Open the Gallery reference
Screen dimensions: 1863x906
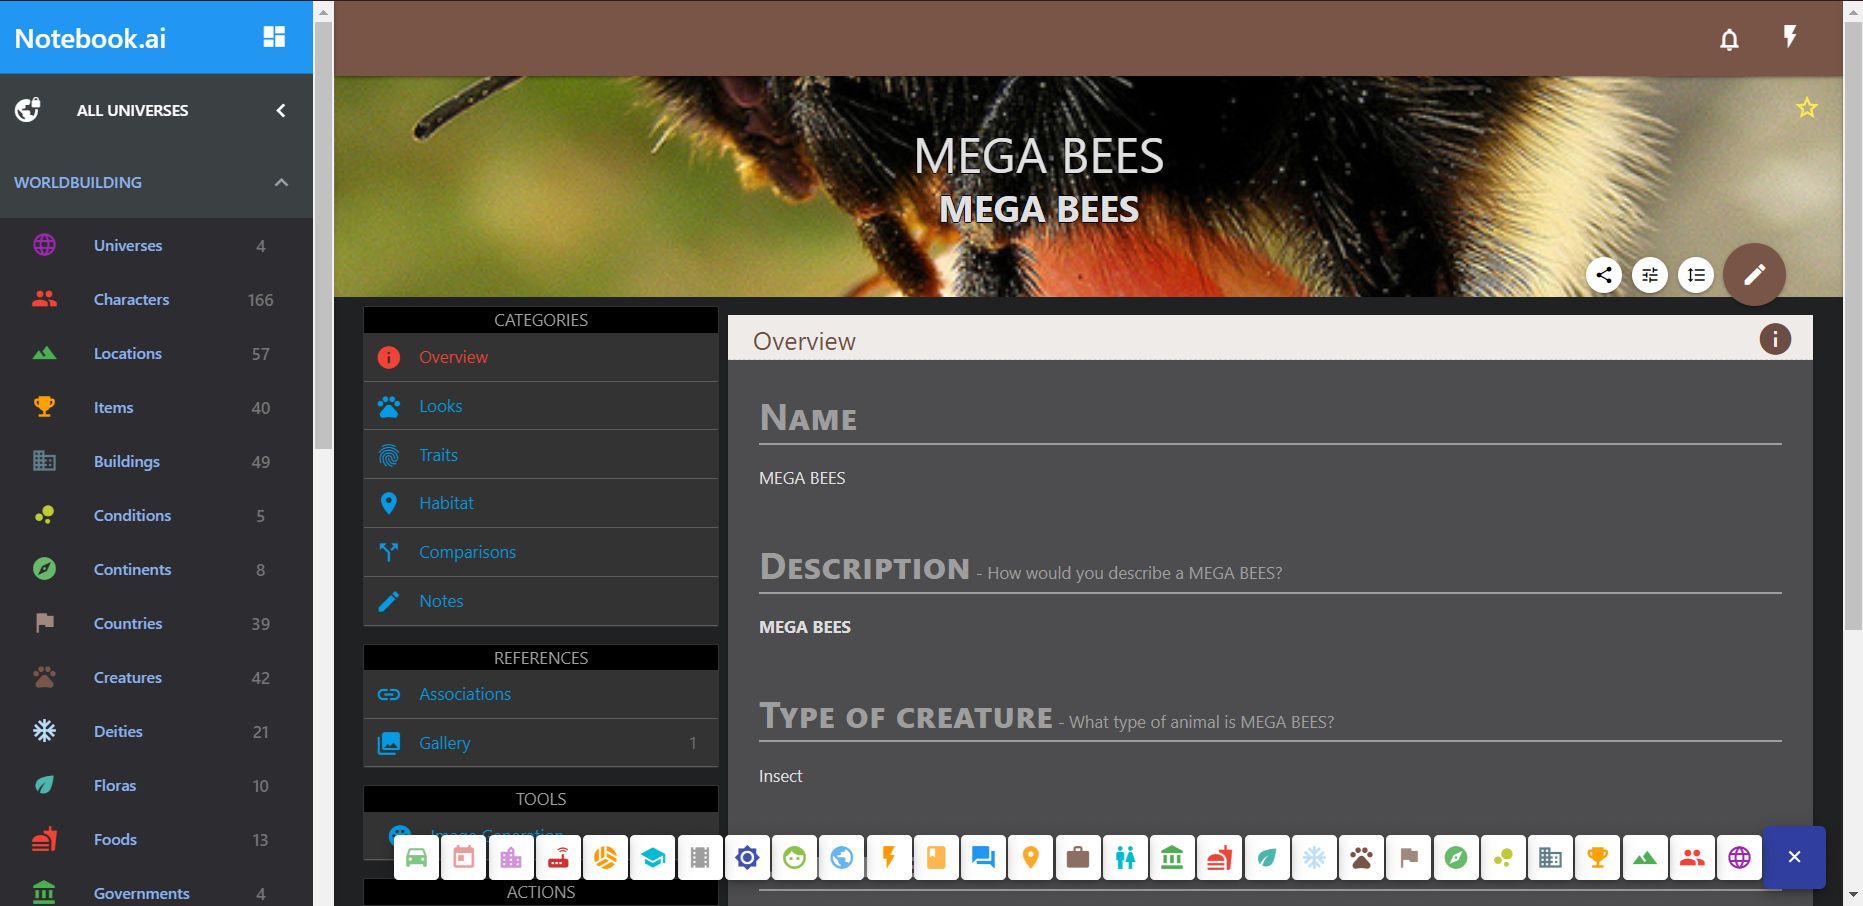tap(540, 743)
